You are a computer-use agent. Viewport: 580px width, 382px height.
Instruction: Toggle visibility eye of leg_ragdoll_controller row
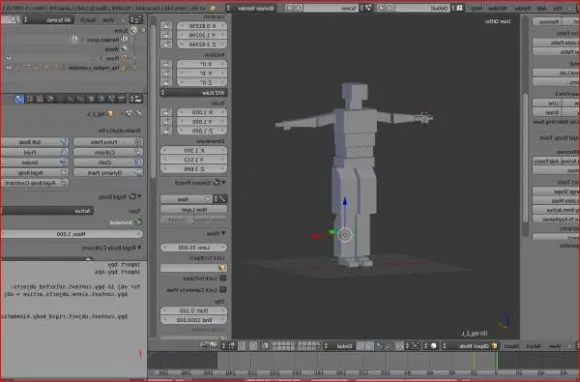(9, 68)
